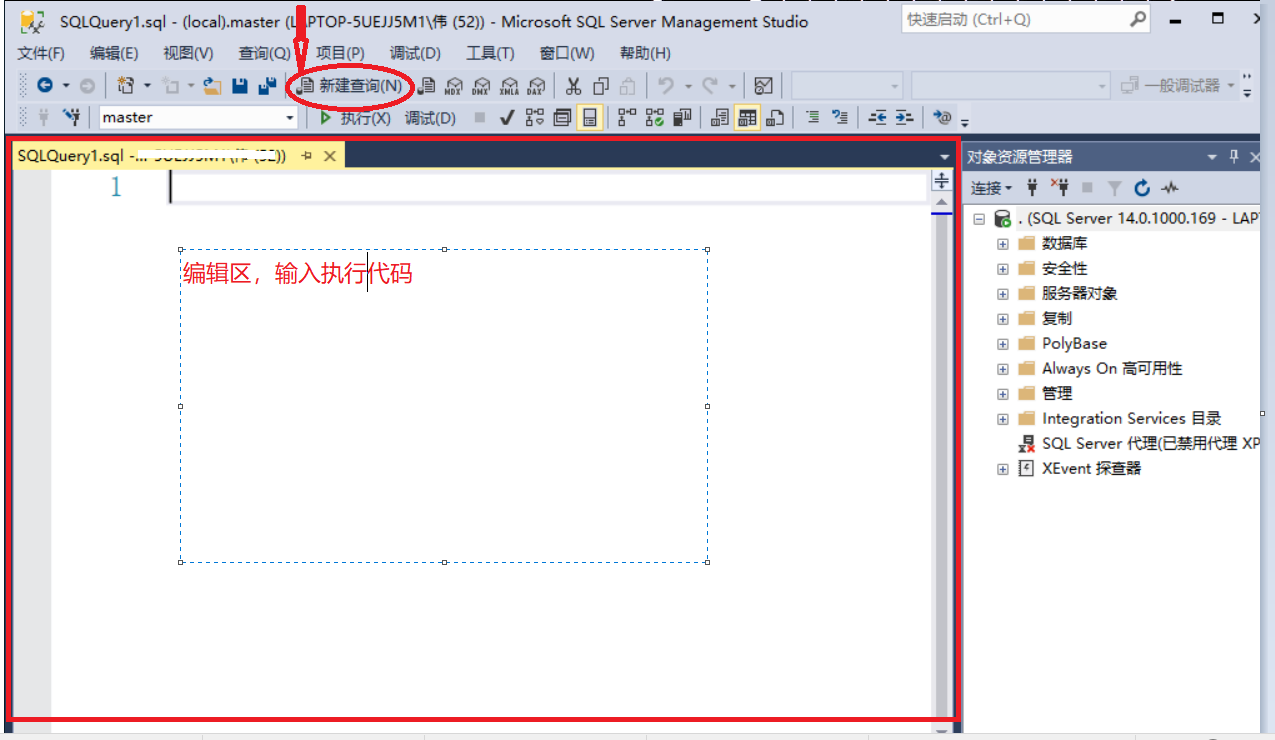Display Estimated Execution Plan icon
The image size is (1275, 740).
(535, 117)
